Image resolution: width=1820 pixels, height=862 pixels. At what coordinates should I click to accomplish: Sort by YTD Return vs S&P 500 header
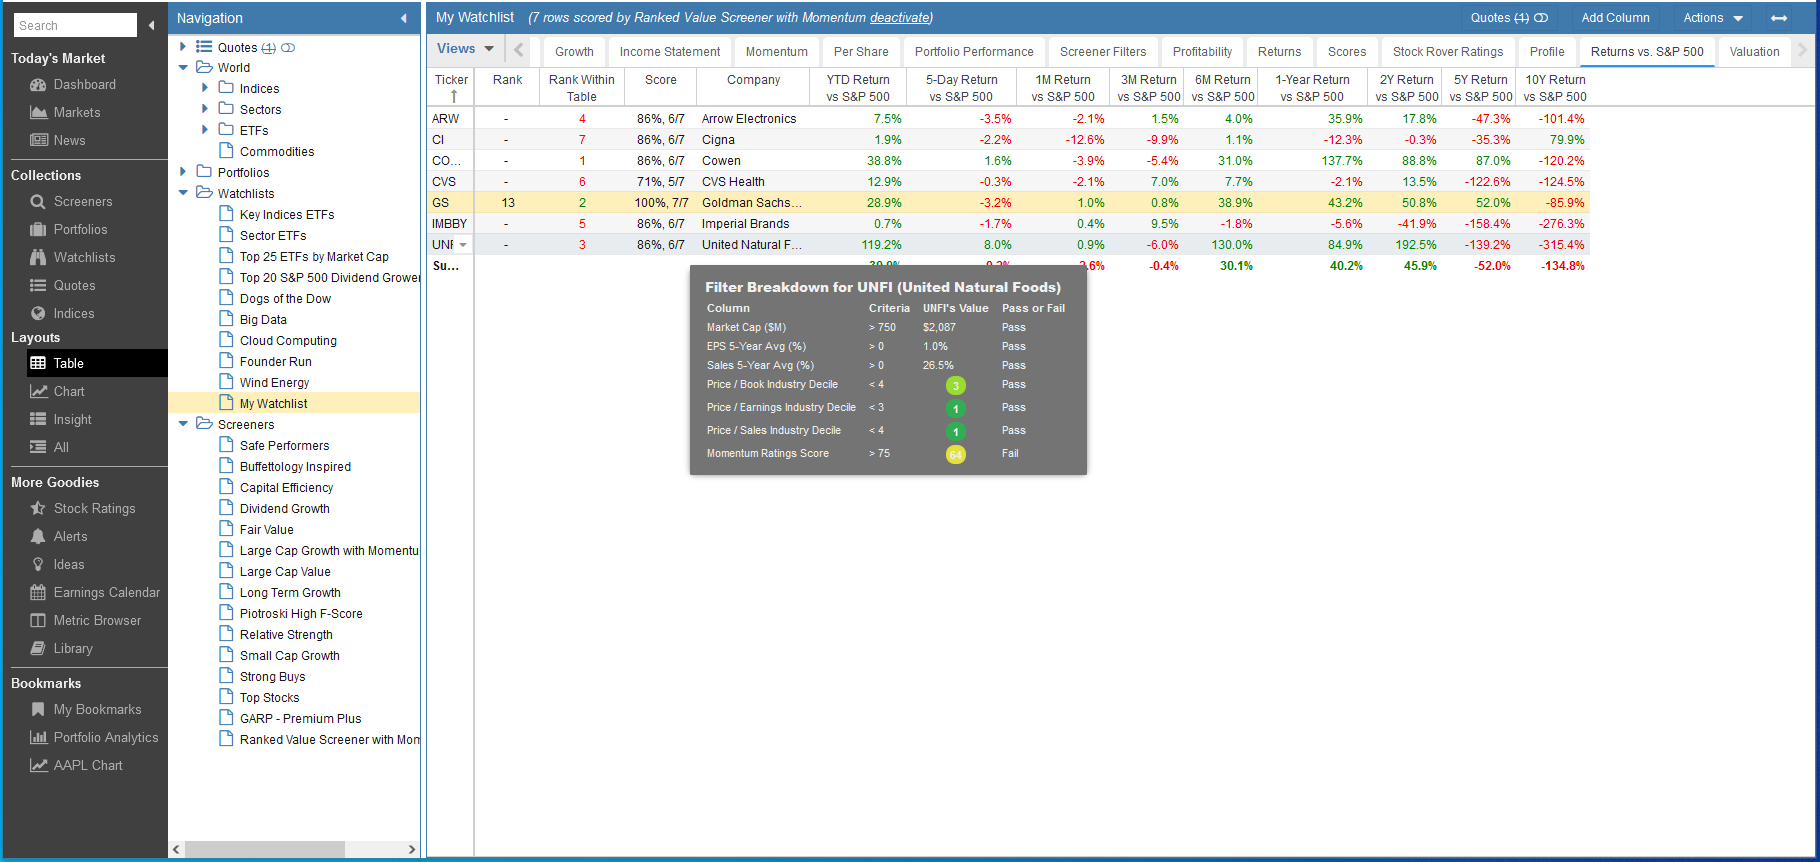(x=857, y=88)
